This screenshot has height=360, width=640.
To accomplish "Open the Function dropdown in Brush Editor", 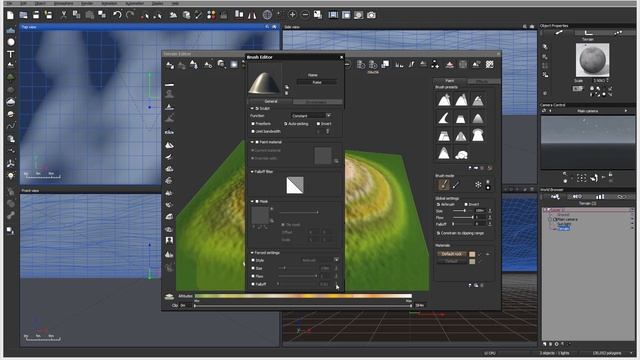I will coord(311,116).
